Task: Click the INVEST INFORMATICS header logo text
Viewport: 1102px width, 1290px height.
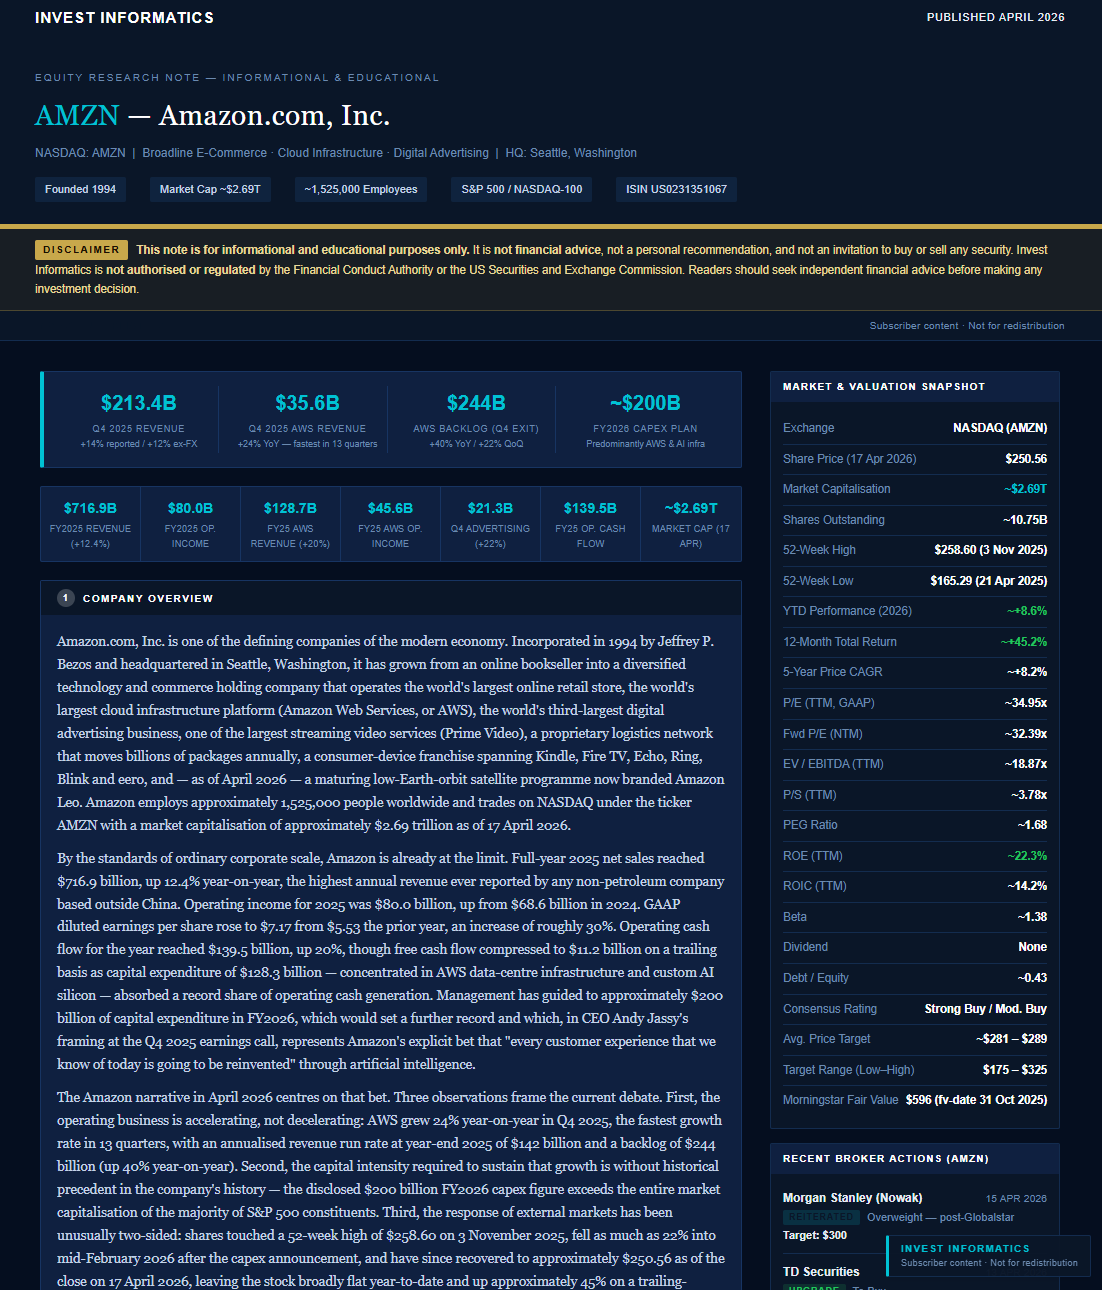Action: point(124,18)
